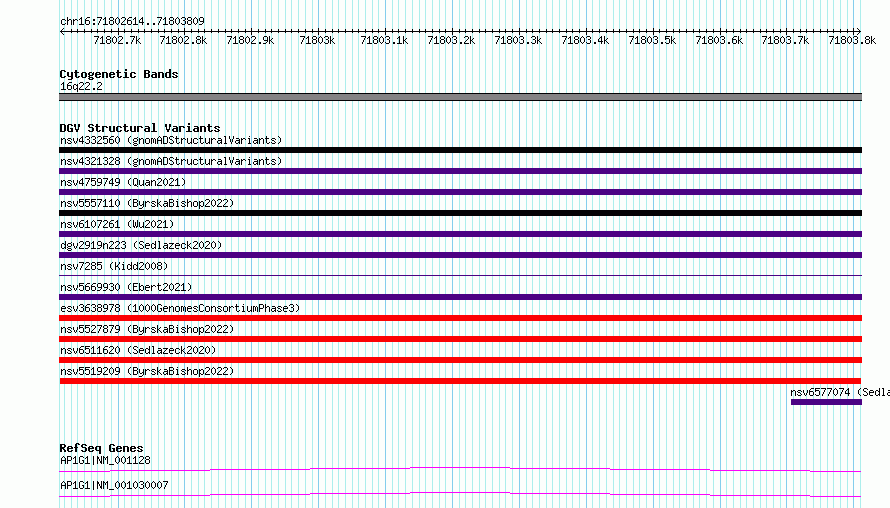Click the right arrowhead of the ruler
890x508 pixels.
coord(859,31)
